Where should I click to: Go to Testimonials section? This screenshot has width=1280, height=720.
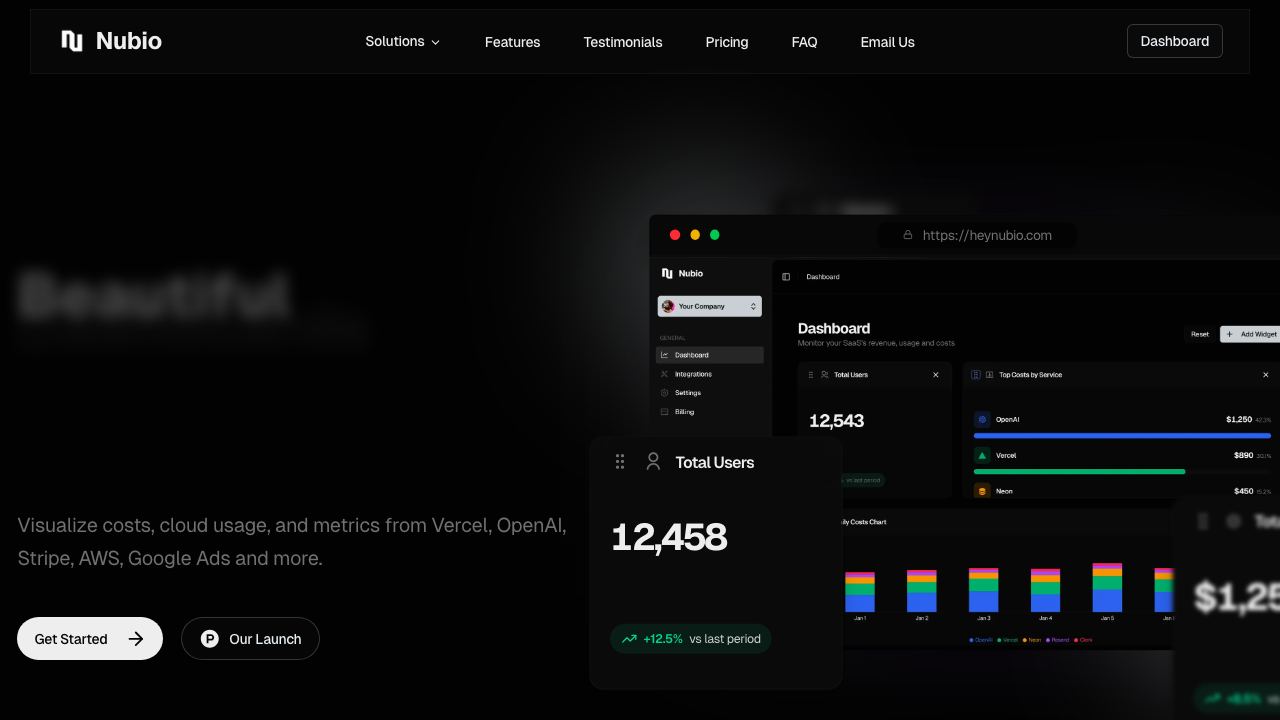[623, 42]
